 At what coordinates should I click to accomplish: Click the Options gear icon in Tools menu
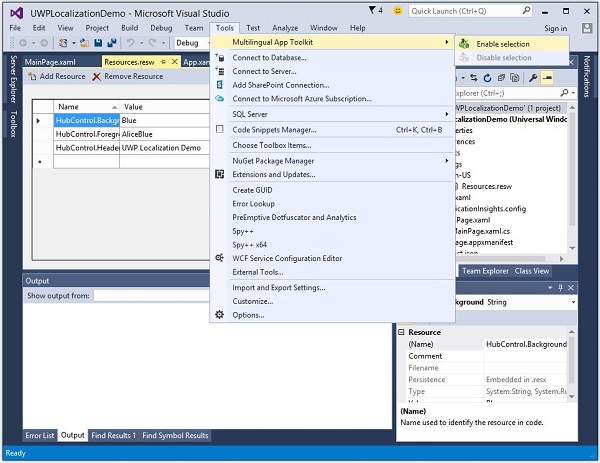(x=219, y=315)
